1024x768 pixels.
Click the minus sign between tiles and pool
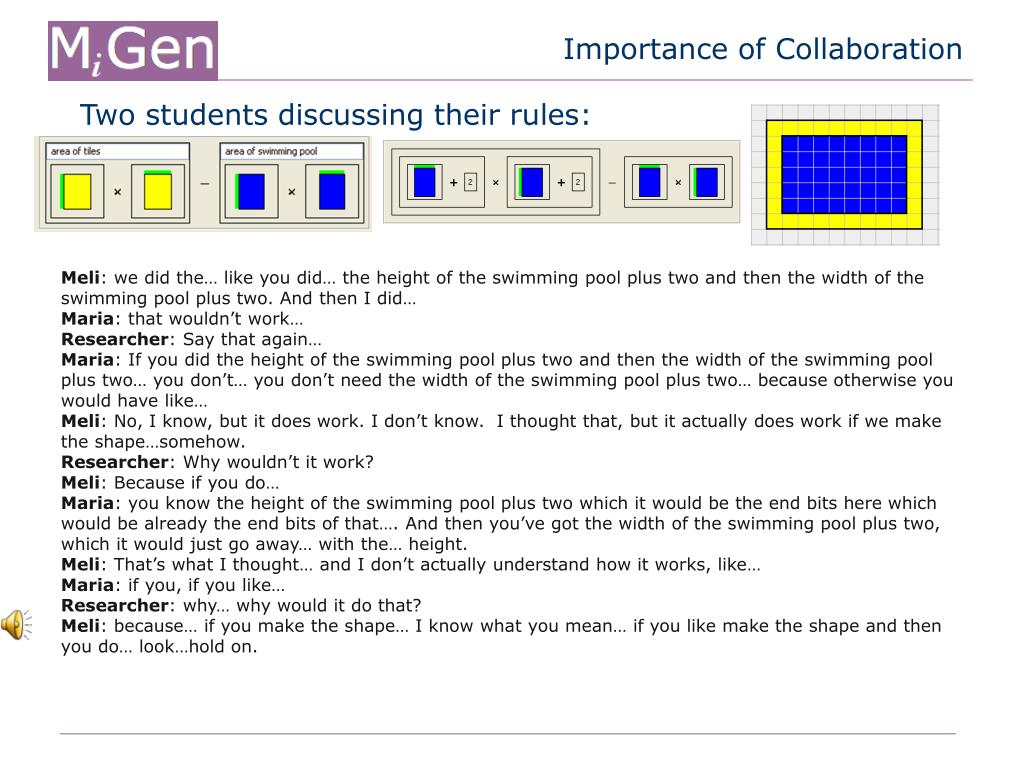204,185
